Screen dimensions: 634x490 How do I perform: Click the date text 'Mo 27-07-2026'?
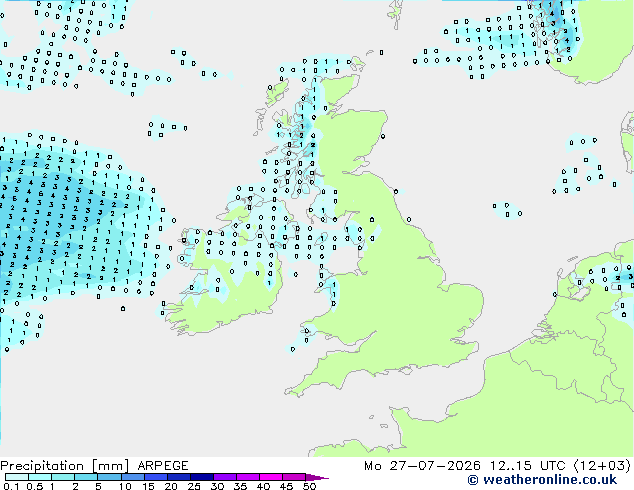coord(423,466)
